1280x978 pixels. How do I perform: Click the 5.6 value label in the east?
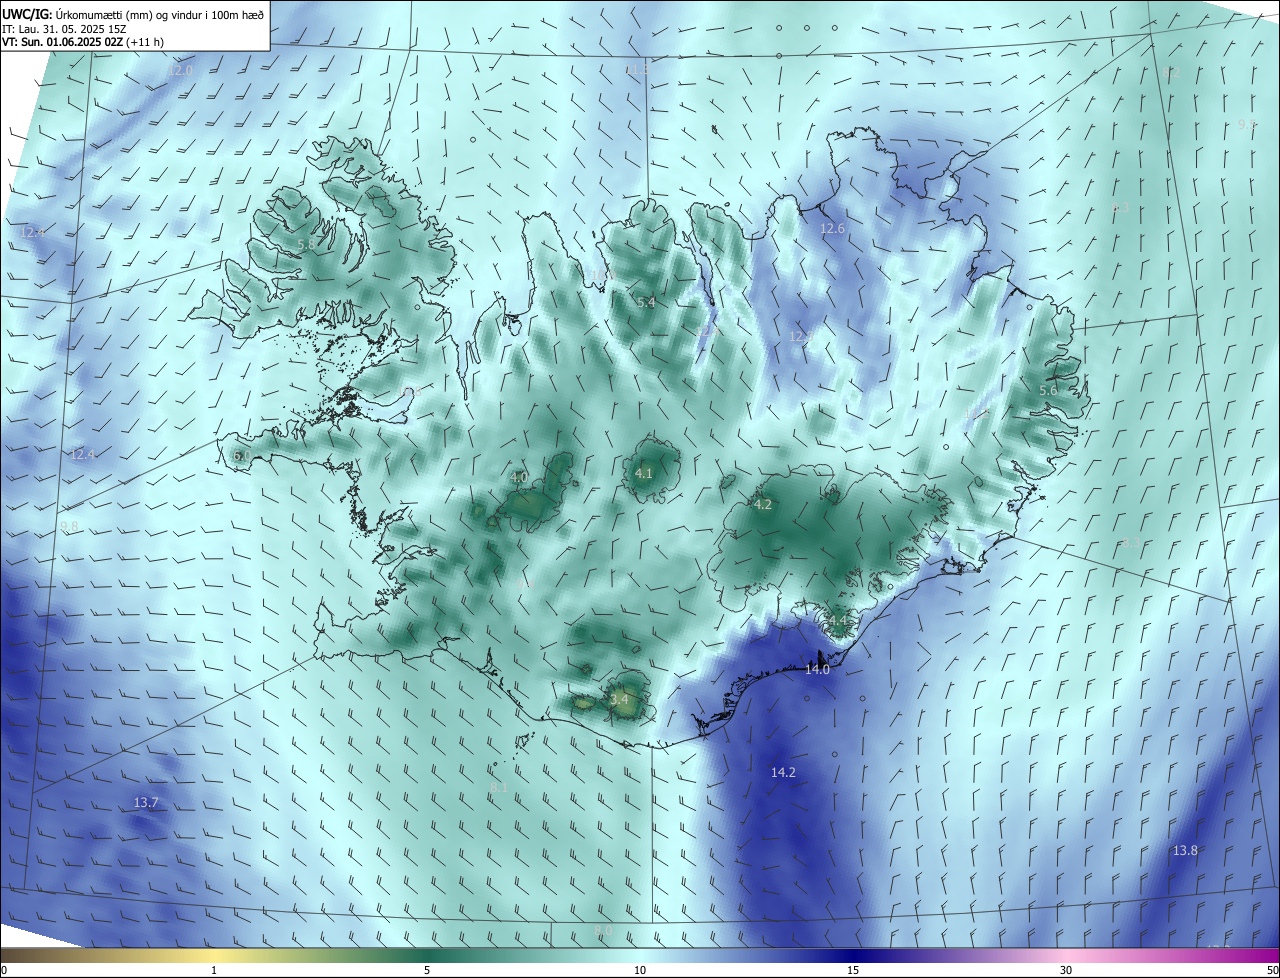point(1048,391)
